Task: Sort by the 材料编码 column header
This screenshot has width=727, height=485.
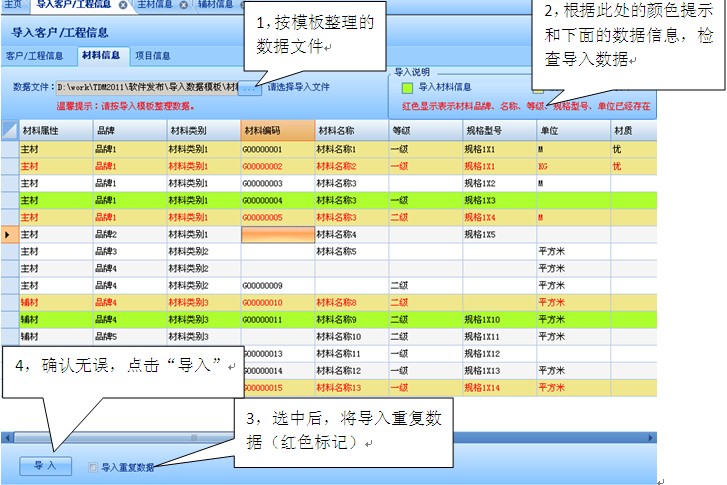Action: pyautogui.click(x=276, y=131)
